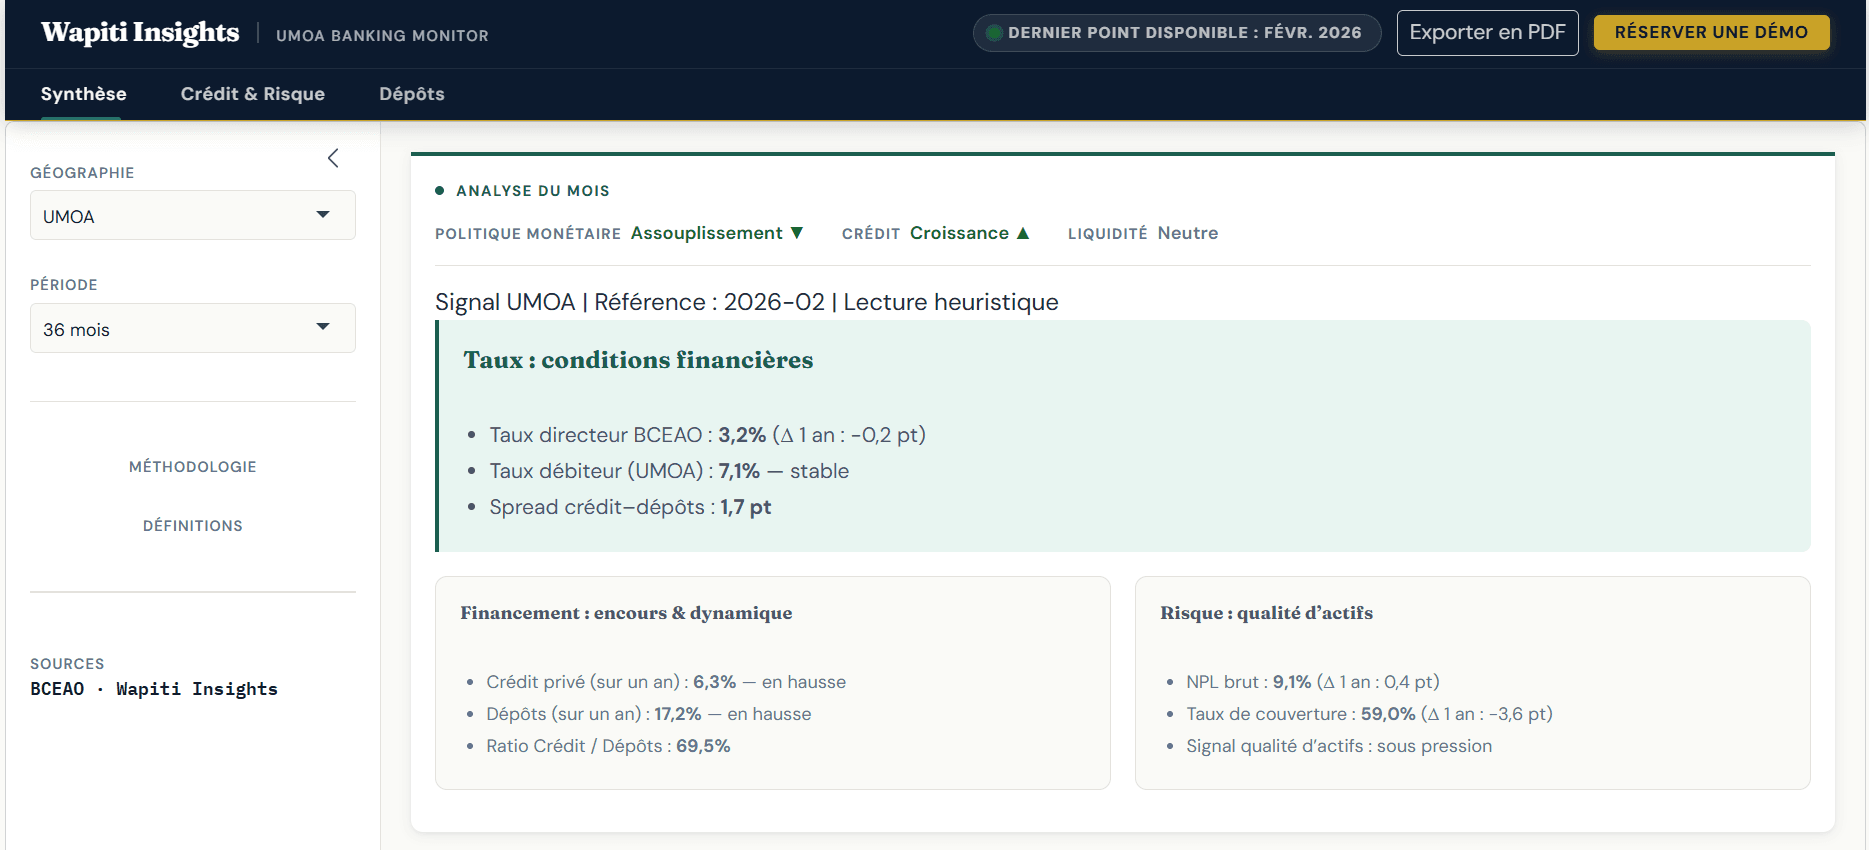
Task: Open the Méthodologie link
Action: tap(193, 467)
